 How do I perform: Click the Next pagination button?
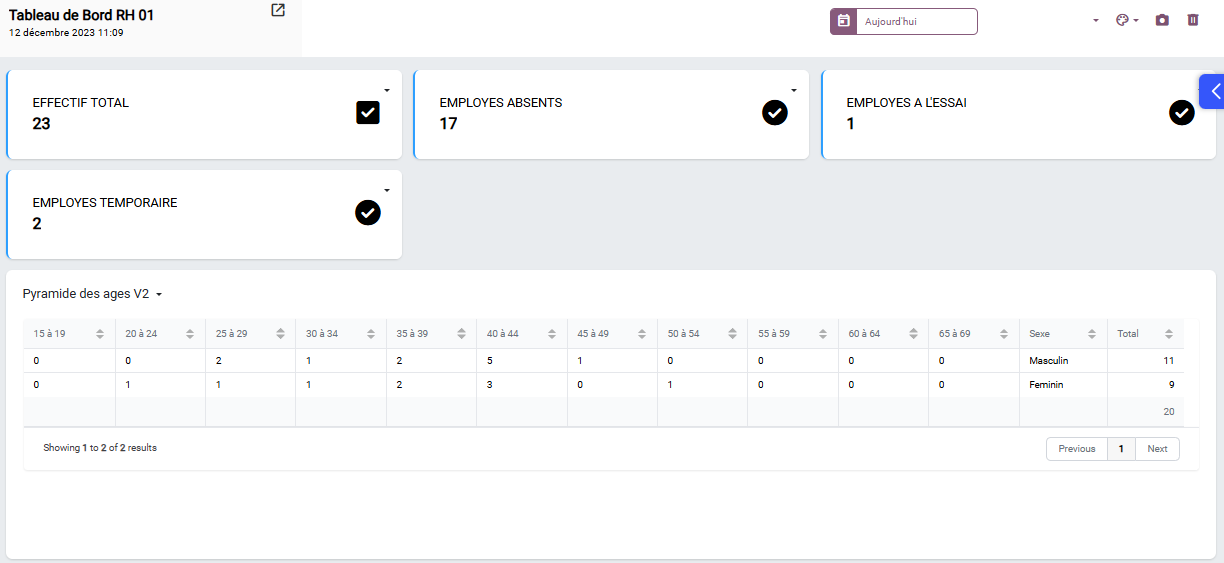(x=1157, y=449)
